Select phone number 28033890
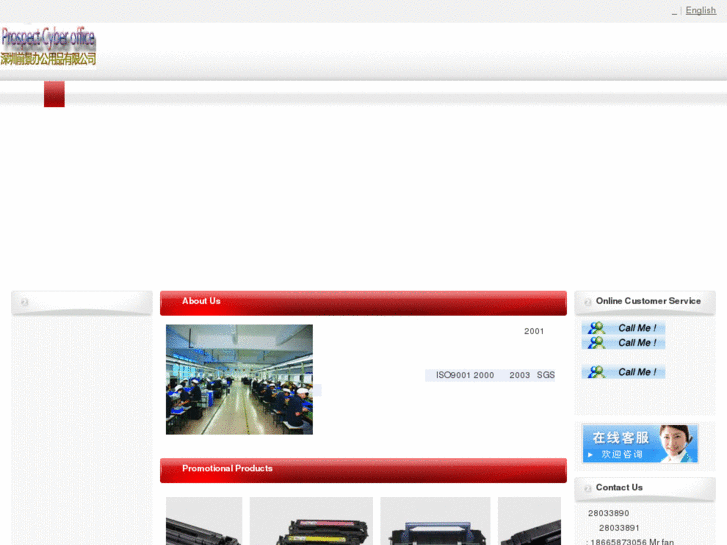Image resolution: width=727 pixels, height=545 pixels. [x=608, y=513]
